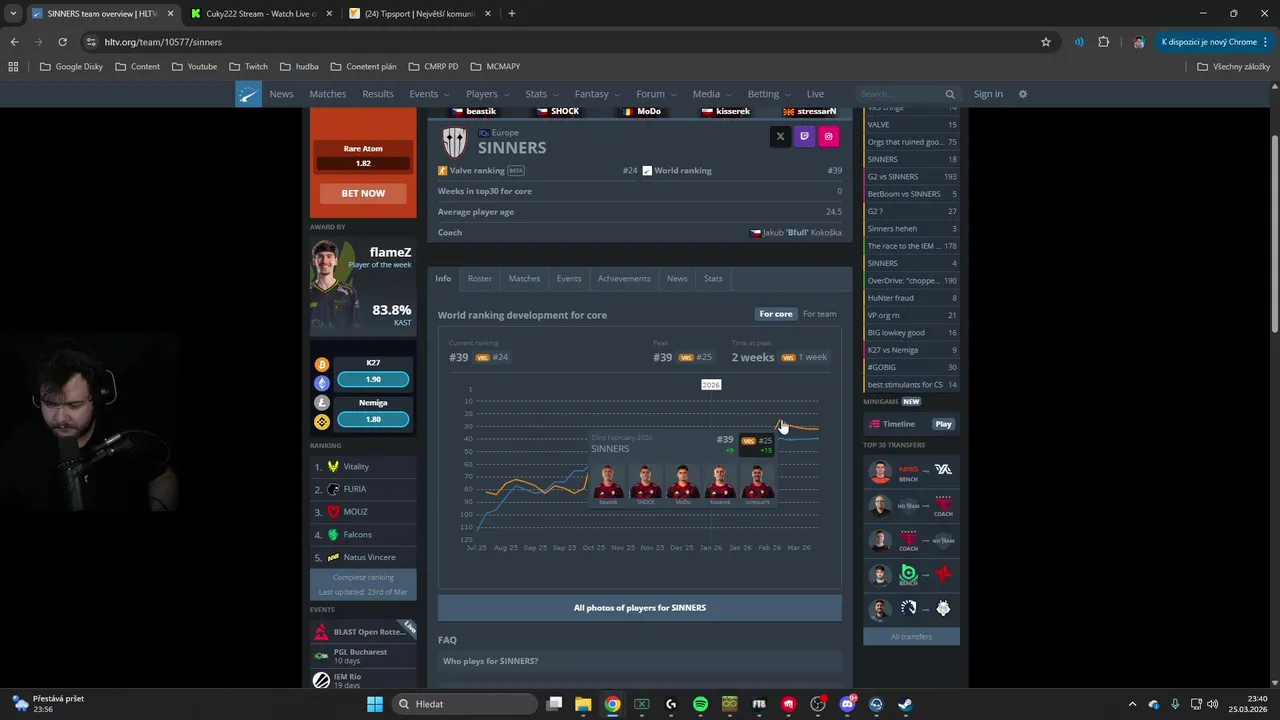Open the Hudba bookmarks folder
Image resolution: width=1280 pixels, height=720 pixels.
click(x=300, y=67)
